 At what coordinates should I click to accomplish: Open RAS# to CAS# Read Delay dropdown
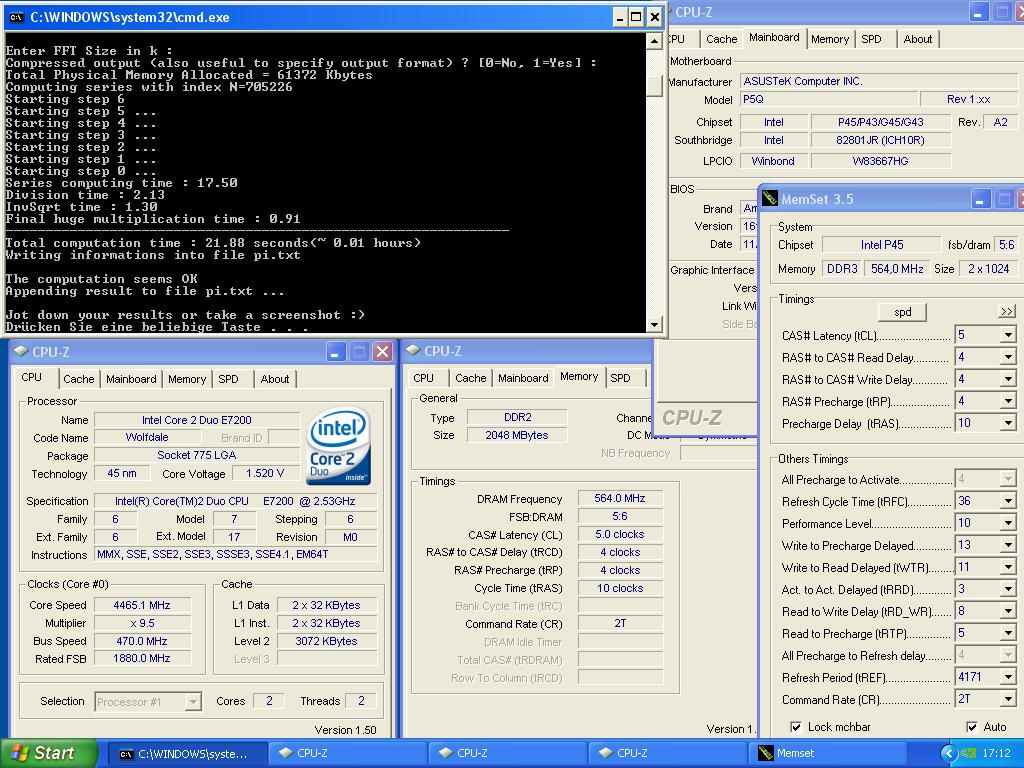point(1008,357)
